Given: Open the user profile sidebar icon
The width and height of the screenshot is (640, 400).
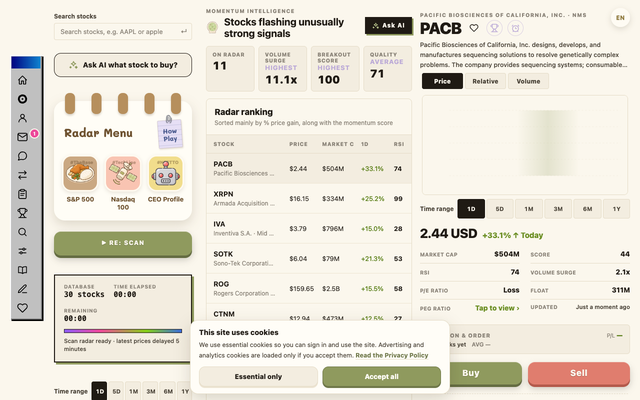Looking at the screenshot, I should pos(22,118).
